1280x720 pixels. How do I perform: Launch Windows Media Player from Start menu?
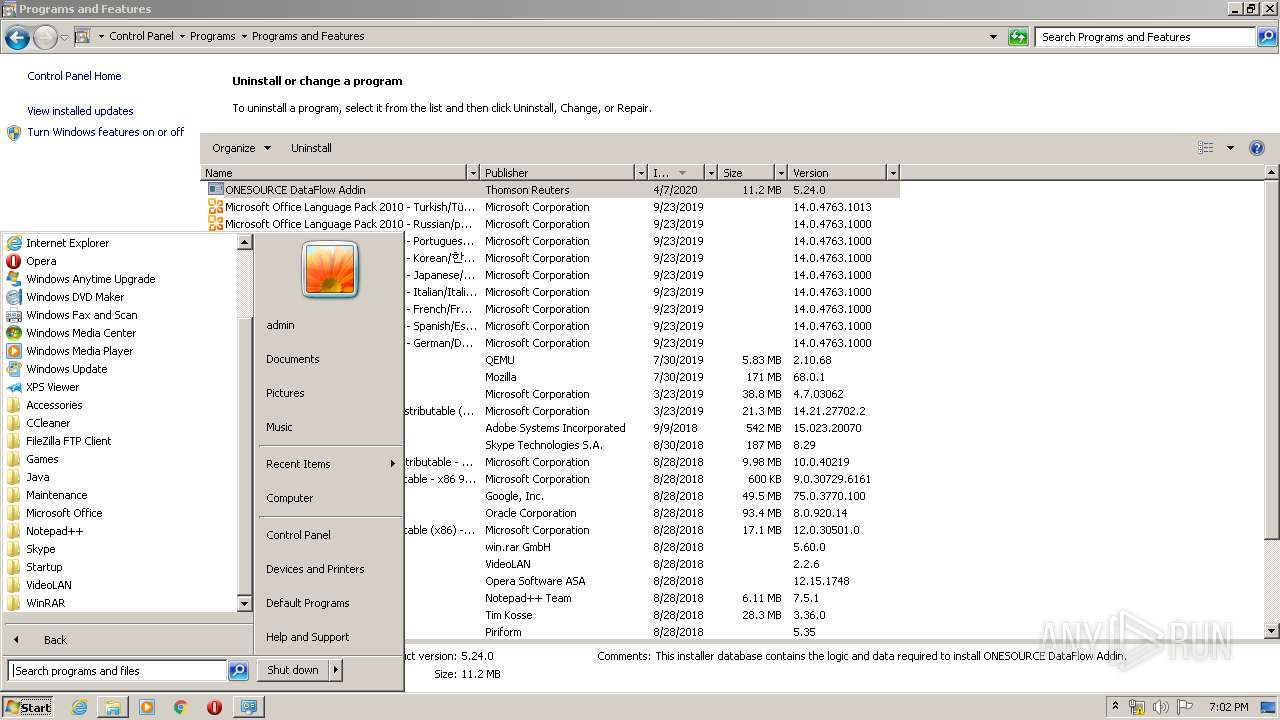click(x=79, y=351)
